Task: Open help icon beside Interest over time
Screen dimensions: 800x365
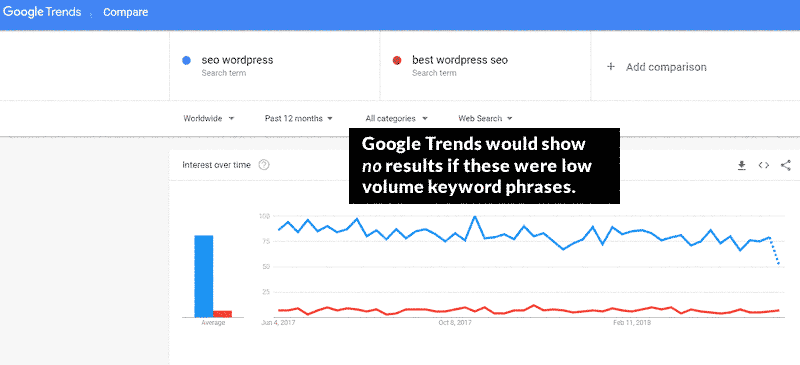Action: pos(264,165)
